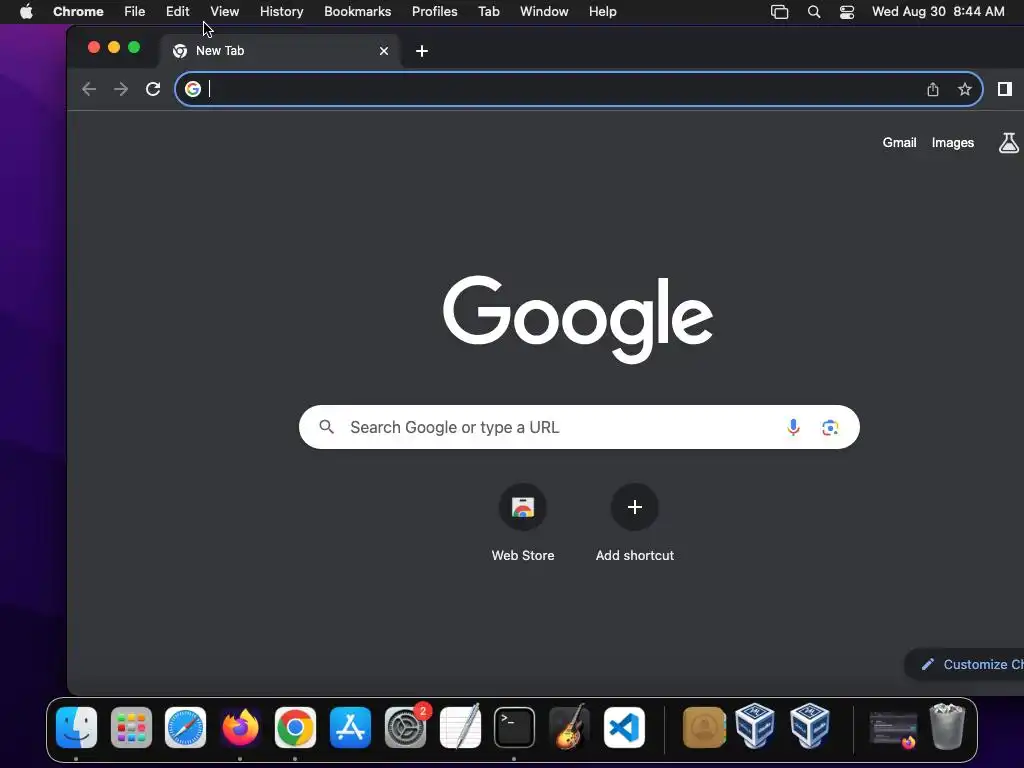Open the Help menu

click(x=603, y=12)
